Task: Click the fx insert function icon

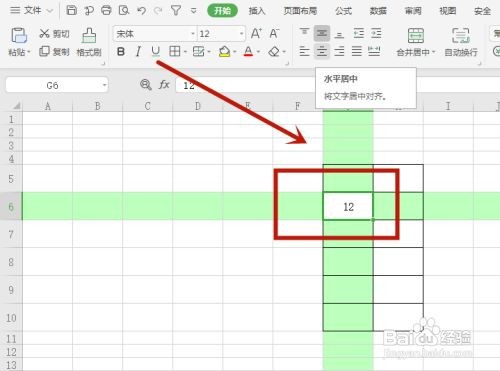Action: point(164,85)
